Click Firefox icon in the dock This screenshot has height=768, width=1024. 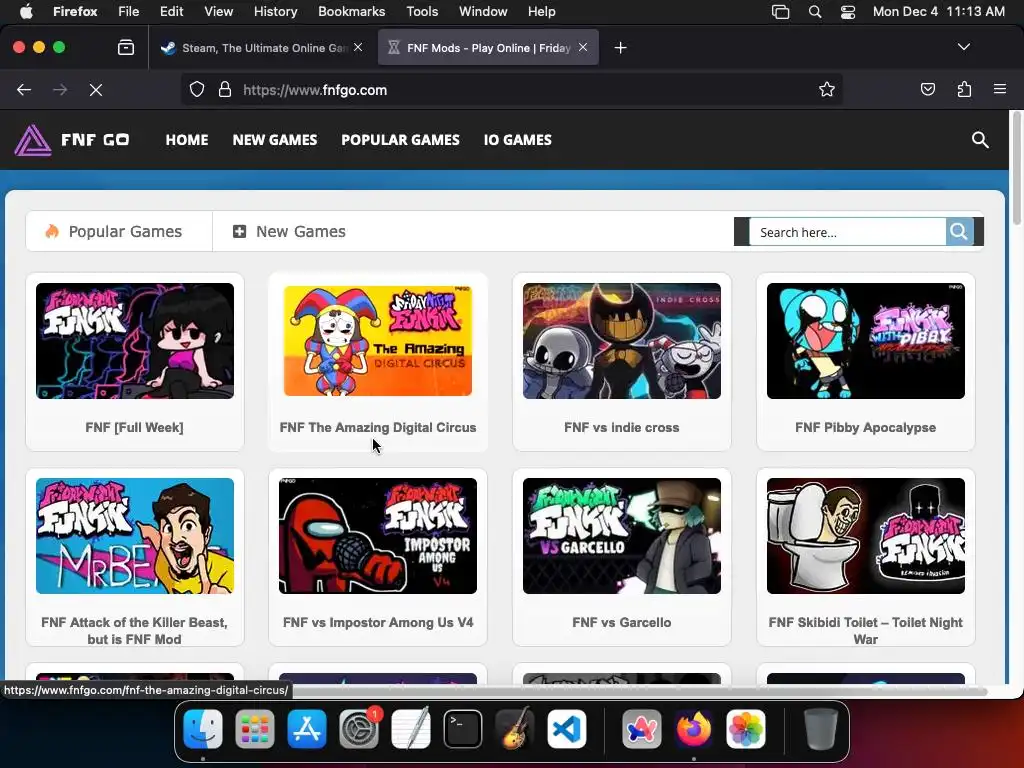pyautogui.click(x=694, y=729)
